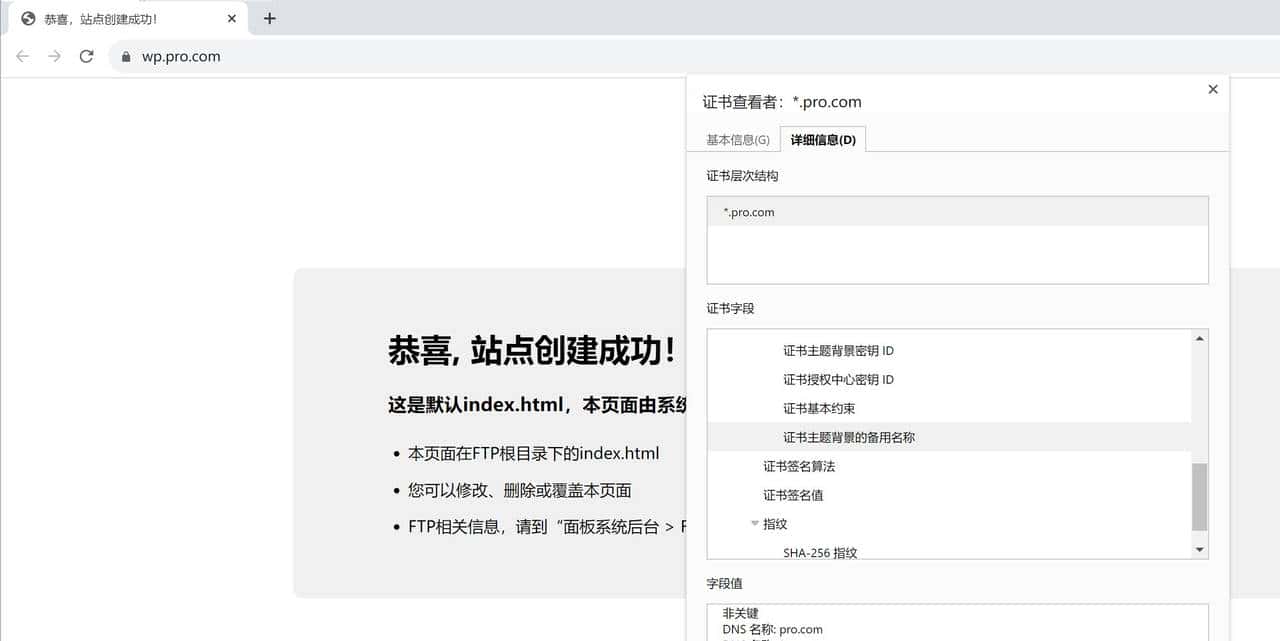Click the scroll-down arrow in the certificate fields list
Viewport: 1280px width, 641px height.
click(1199, 548)
